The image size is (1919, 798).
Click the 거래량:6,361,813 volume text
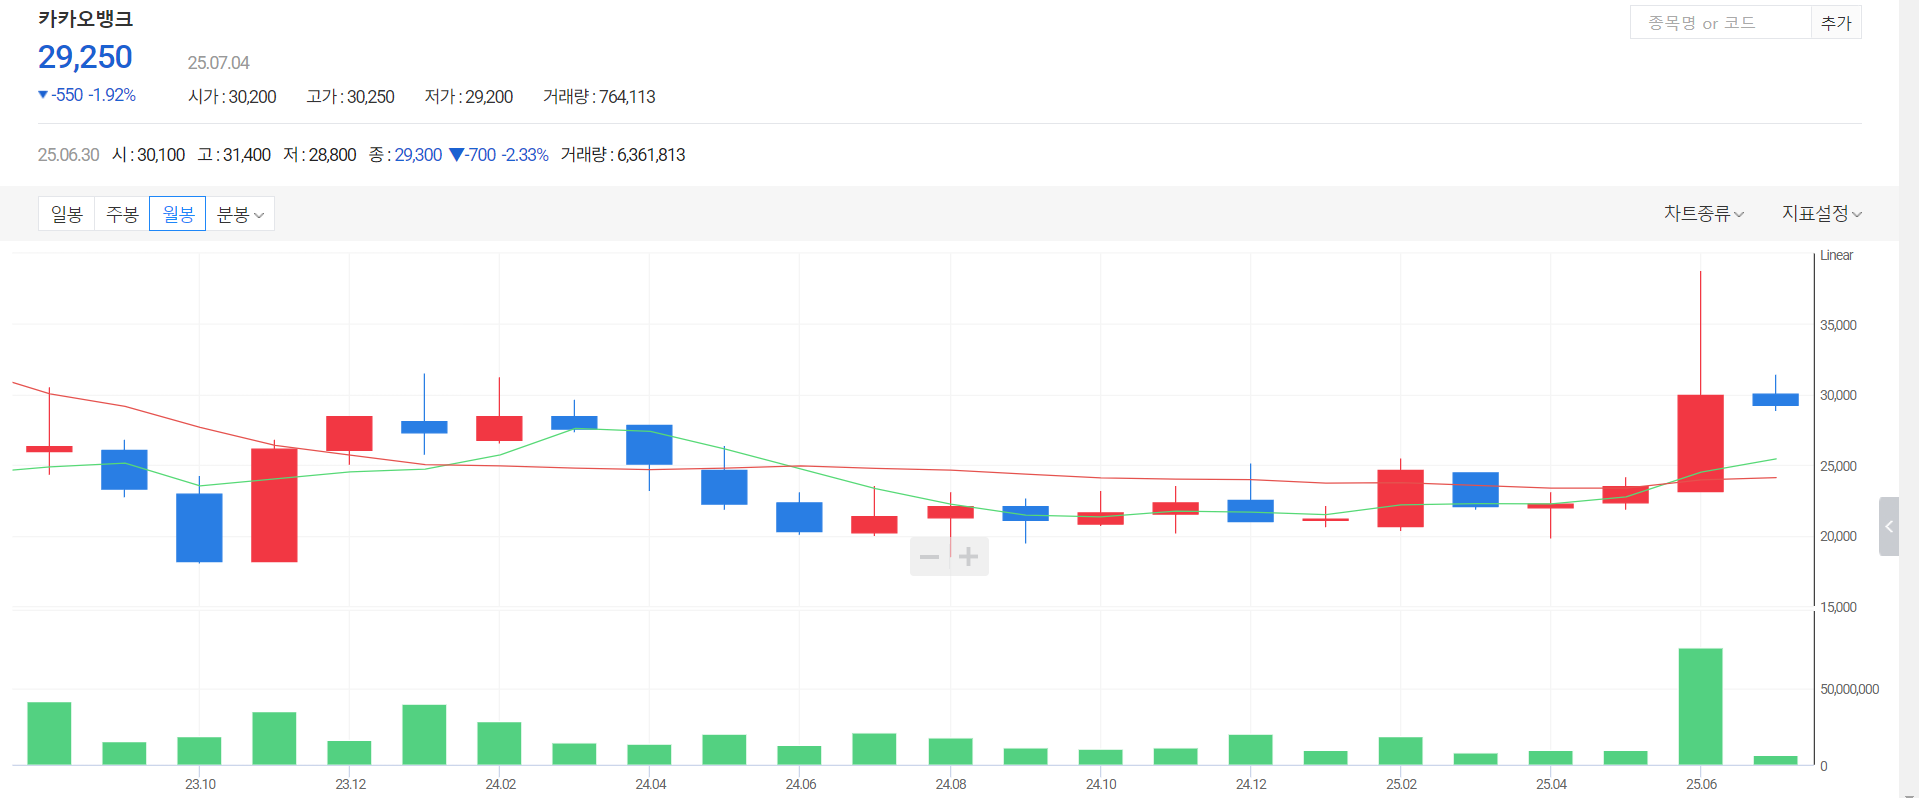pyautogui.click(x=623, y=155)
